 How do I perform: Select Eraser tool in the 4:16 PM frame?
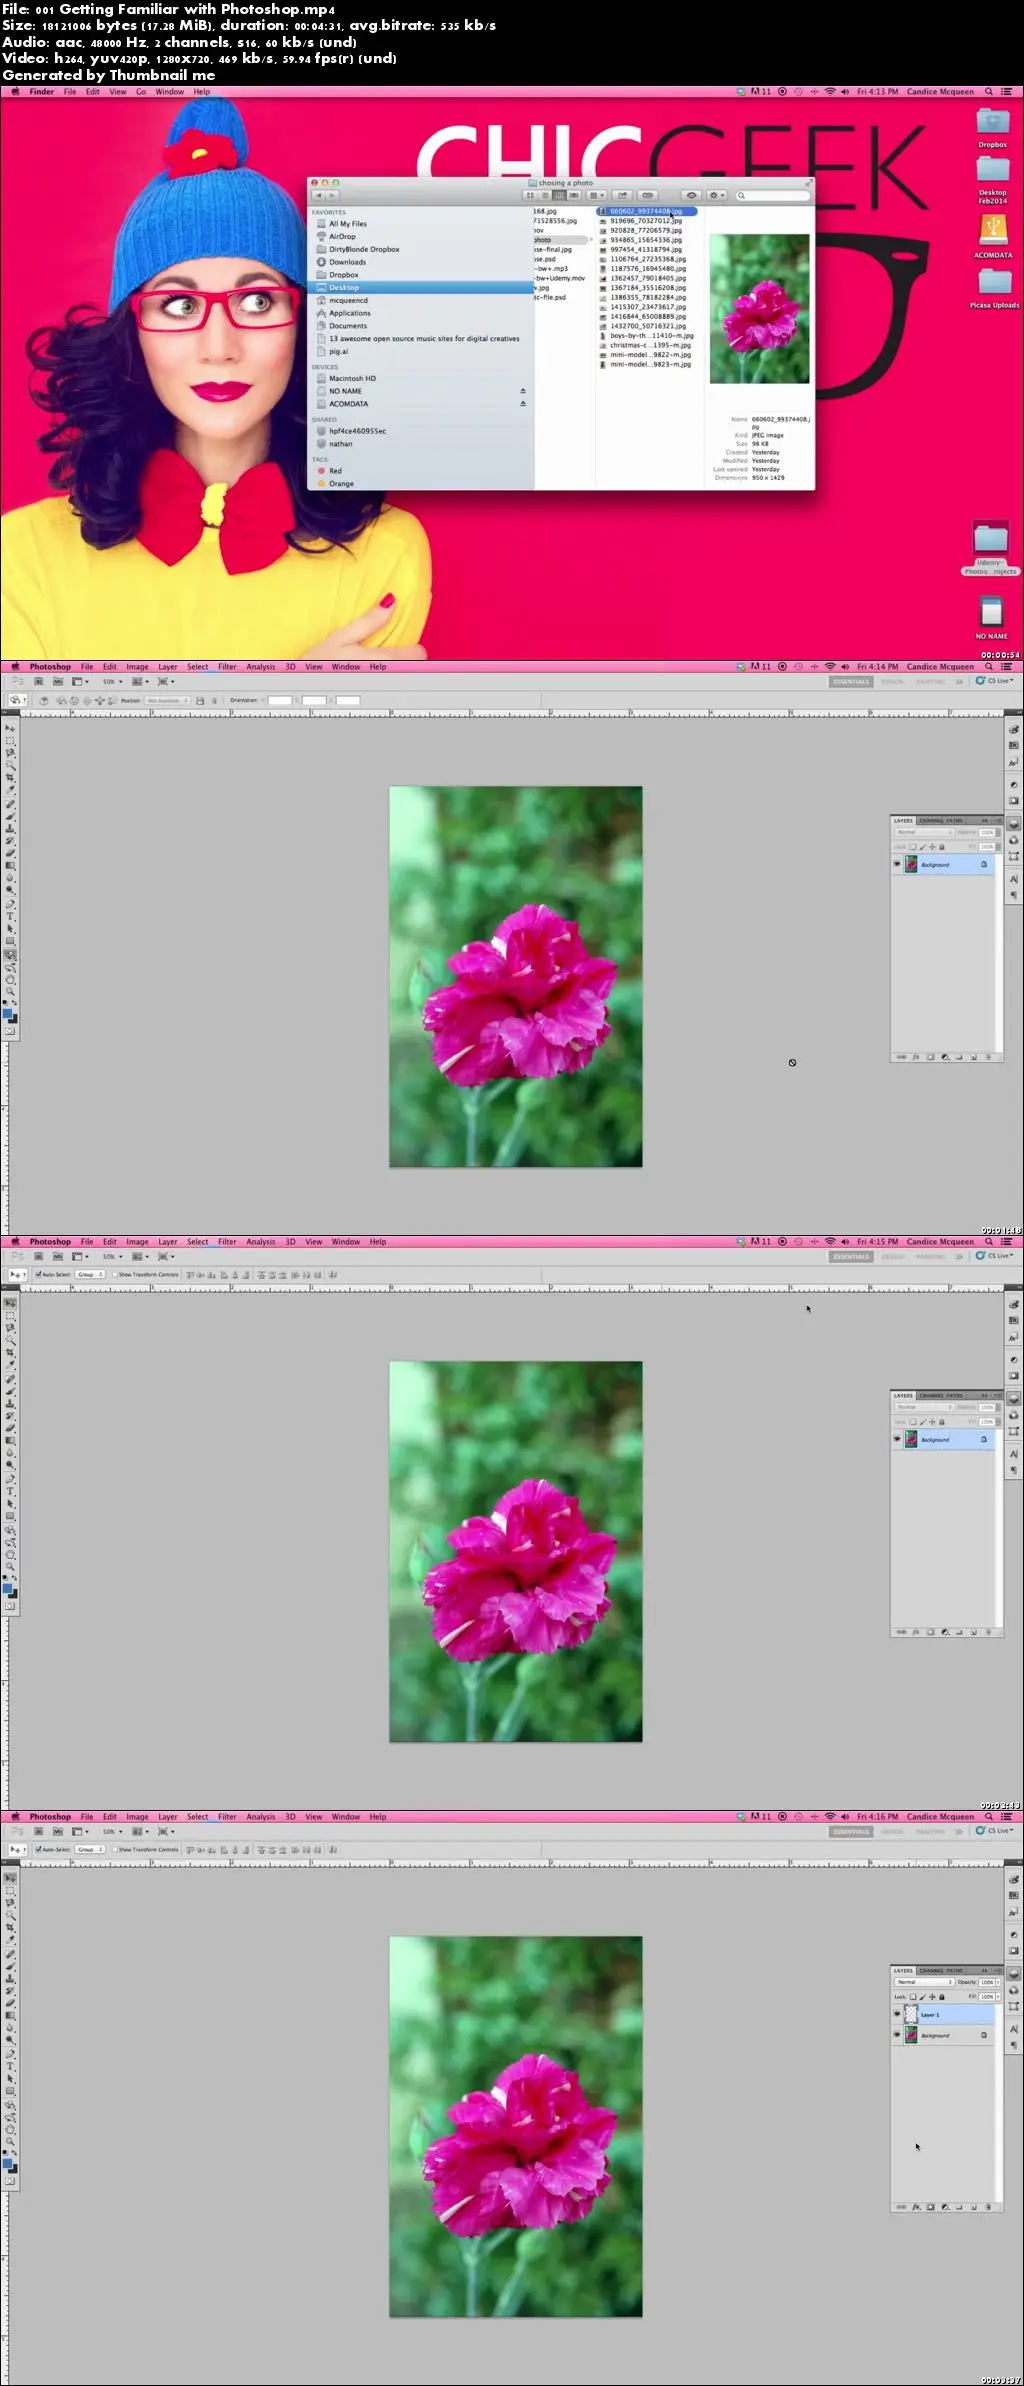pos(10,2003)
